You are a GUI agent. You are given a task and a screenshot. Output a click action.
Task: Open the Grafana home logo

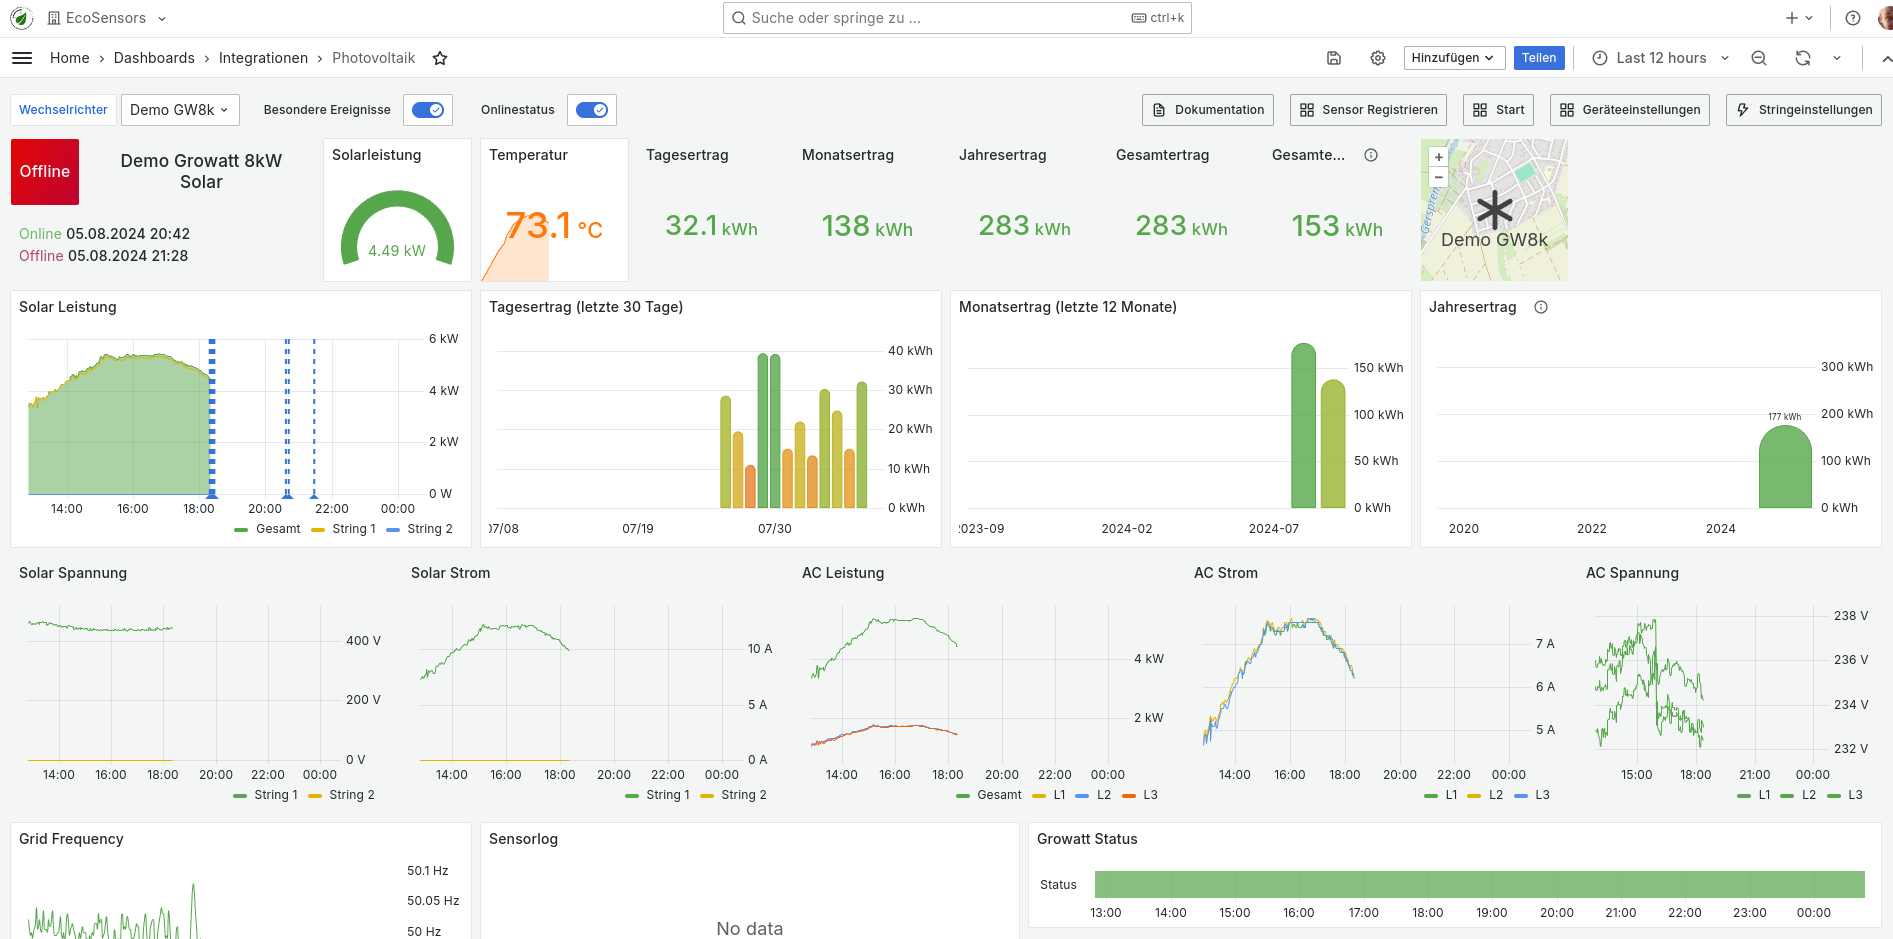tap(21, 18)
